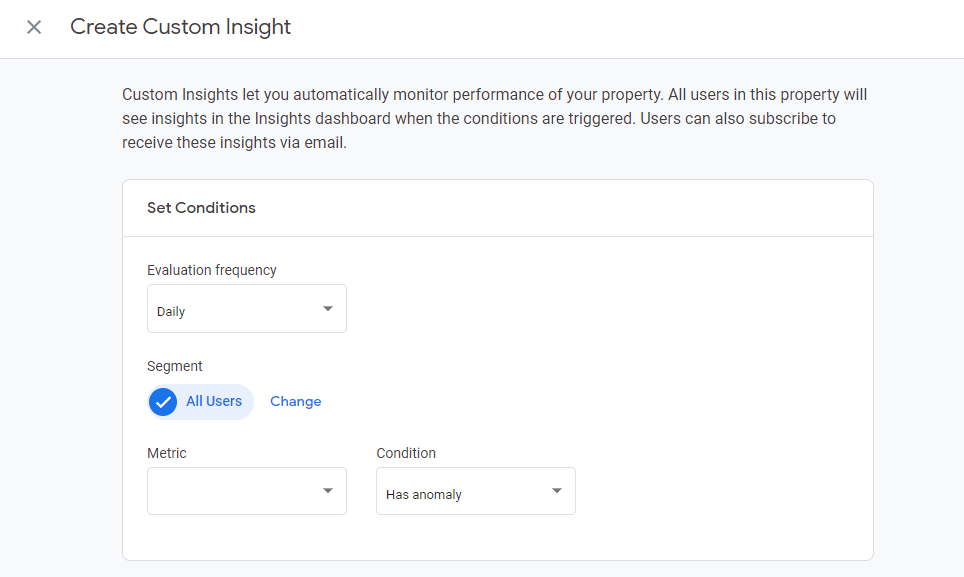Viewport: 964px width, 577px height.
Task: Click the Create Custom Insight title
Action: click(x=180, y=26)
